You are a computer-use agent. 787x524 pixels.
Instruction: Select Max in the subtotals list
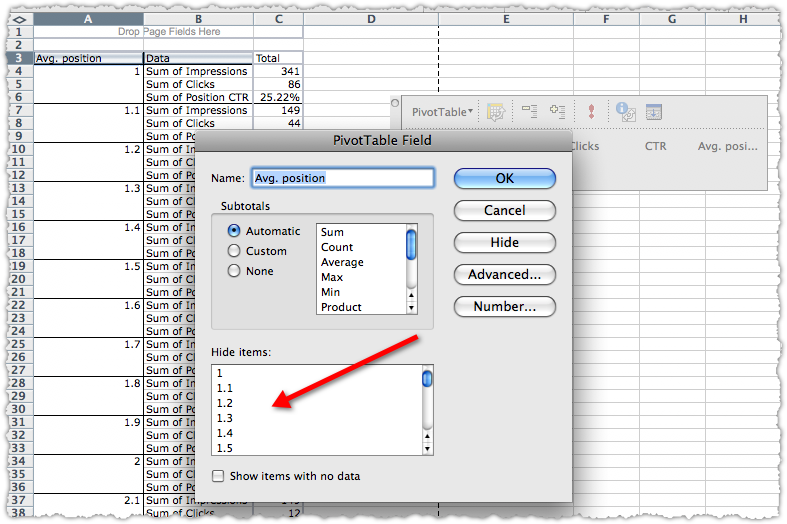click(x=361, y=277)
